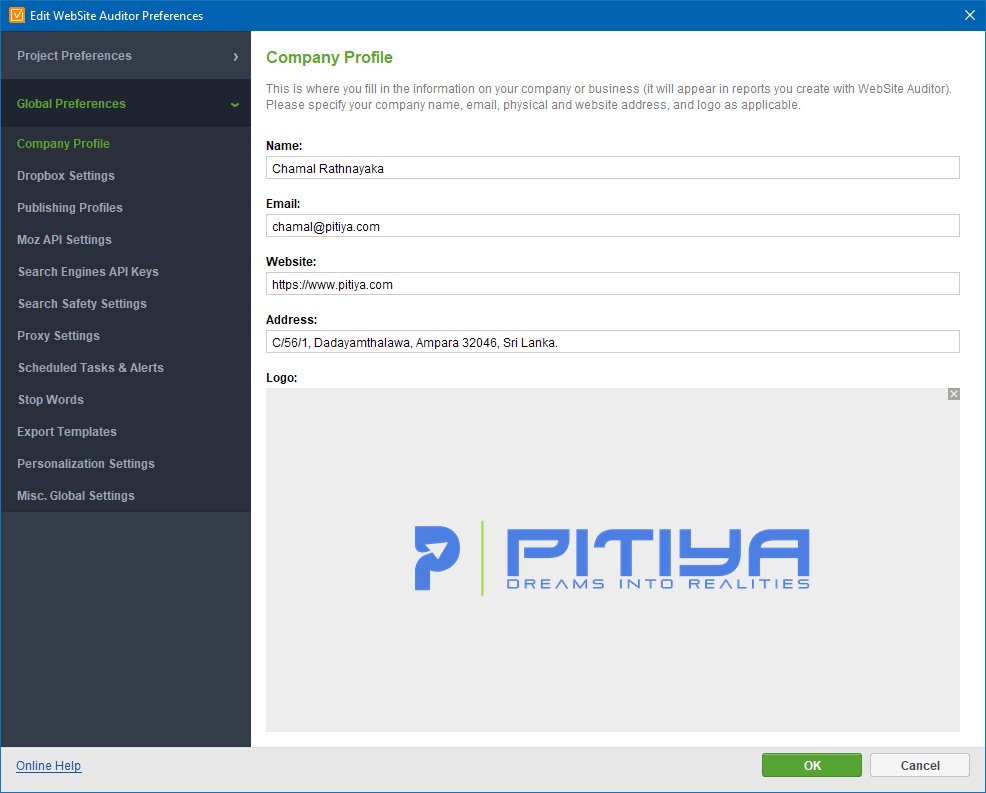
Task: Confirm with the OK button
Action: 812,765
